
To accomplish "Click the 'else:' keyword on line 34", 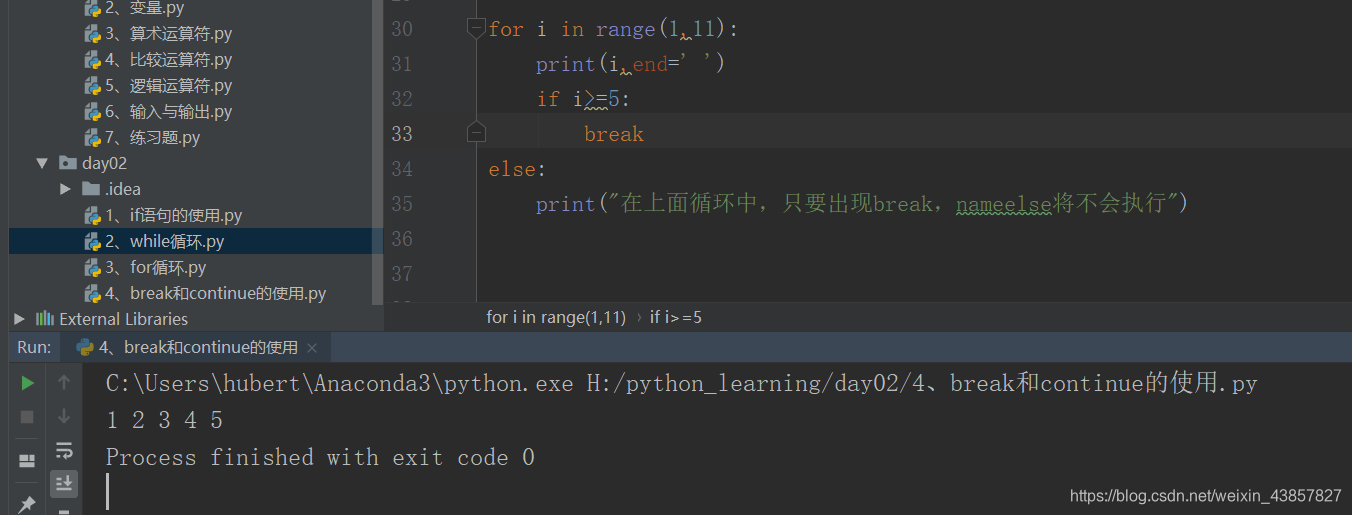I will click(517, 169).
